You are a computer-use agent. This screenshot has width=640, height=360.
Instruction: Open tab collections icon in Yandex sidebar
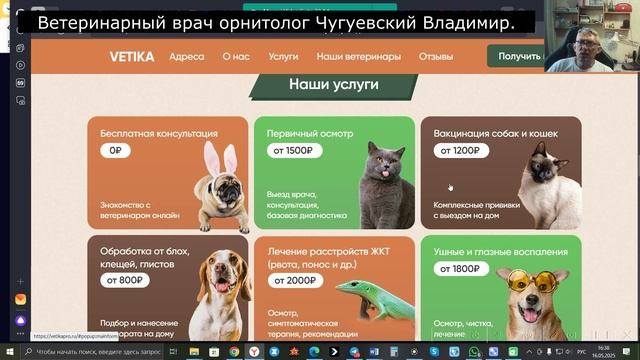click(x=20, y=48)
